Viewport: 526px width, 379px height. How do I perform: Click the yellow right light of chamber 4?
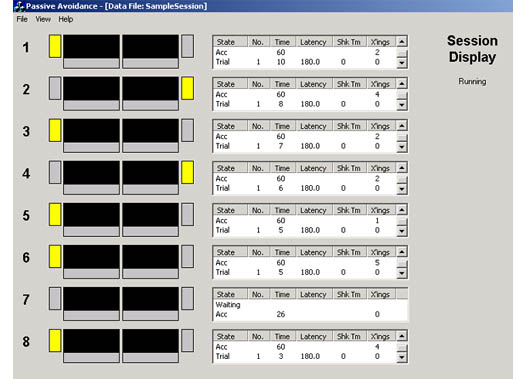point(188,172)
